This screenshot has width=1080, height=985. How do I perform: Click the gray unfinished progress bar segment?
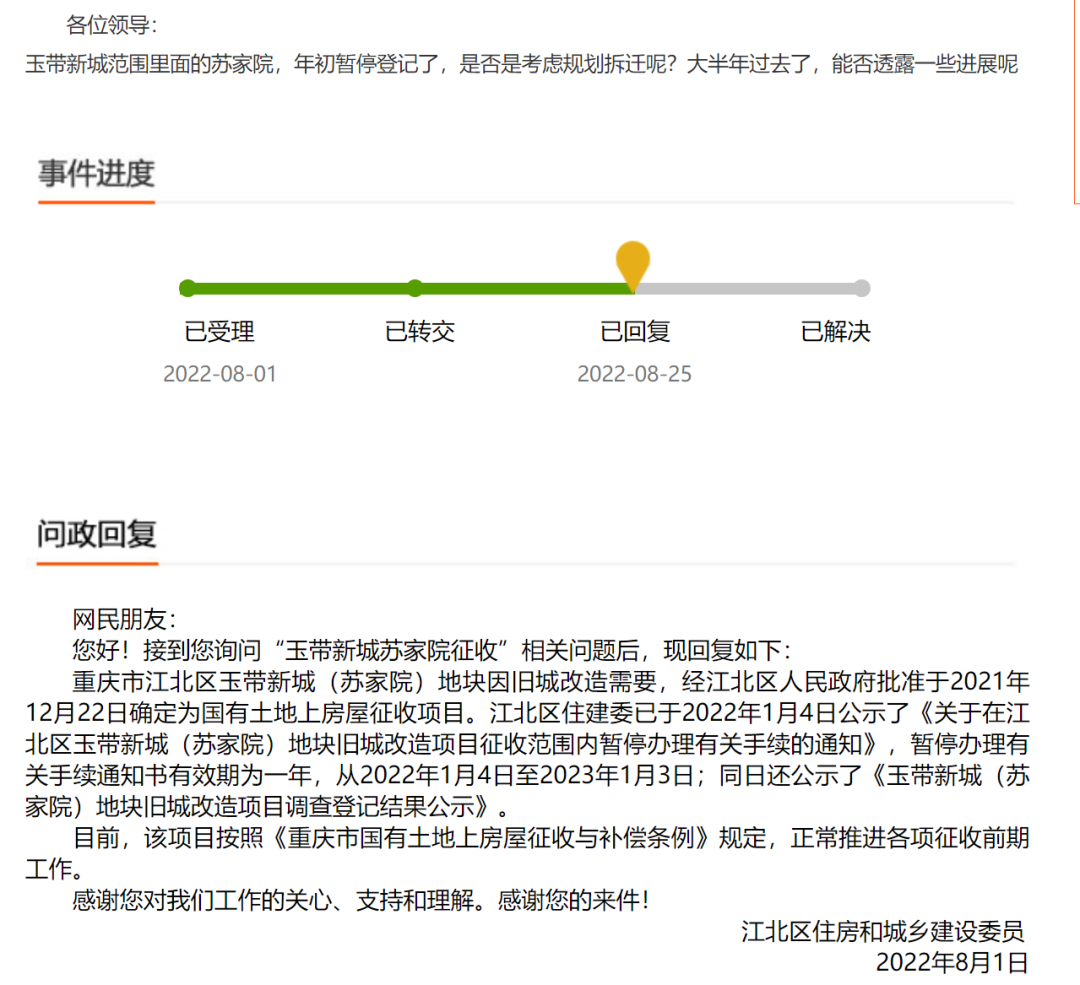[750, 288]
